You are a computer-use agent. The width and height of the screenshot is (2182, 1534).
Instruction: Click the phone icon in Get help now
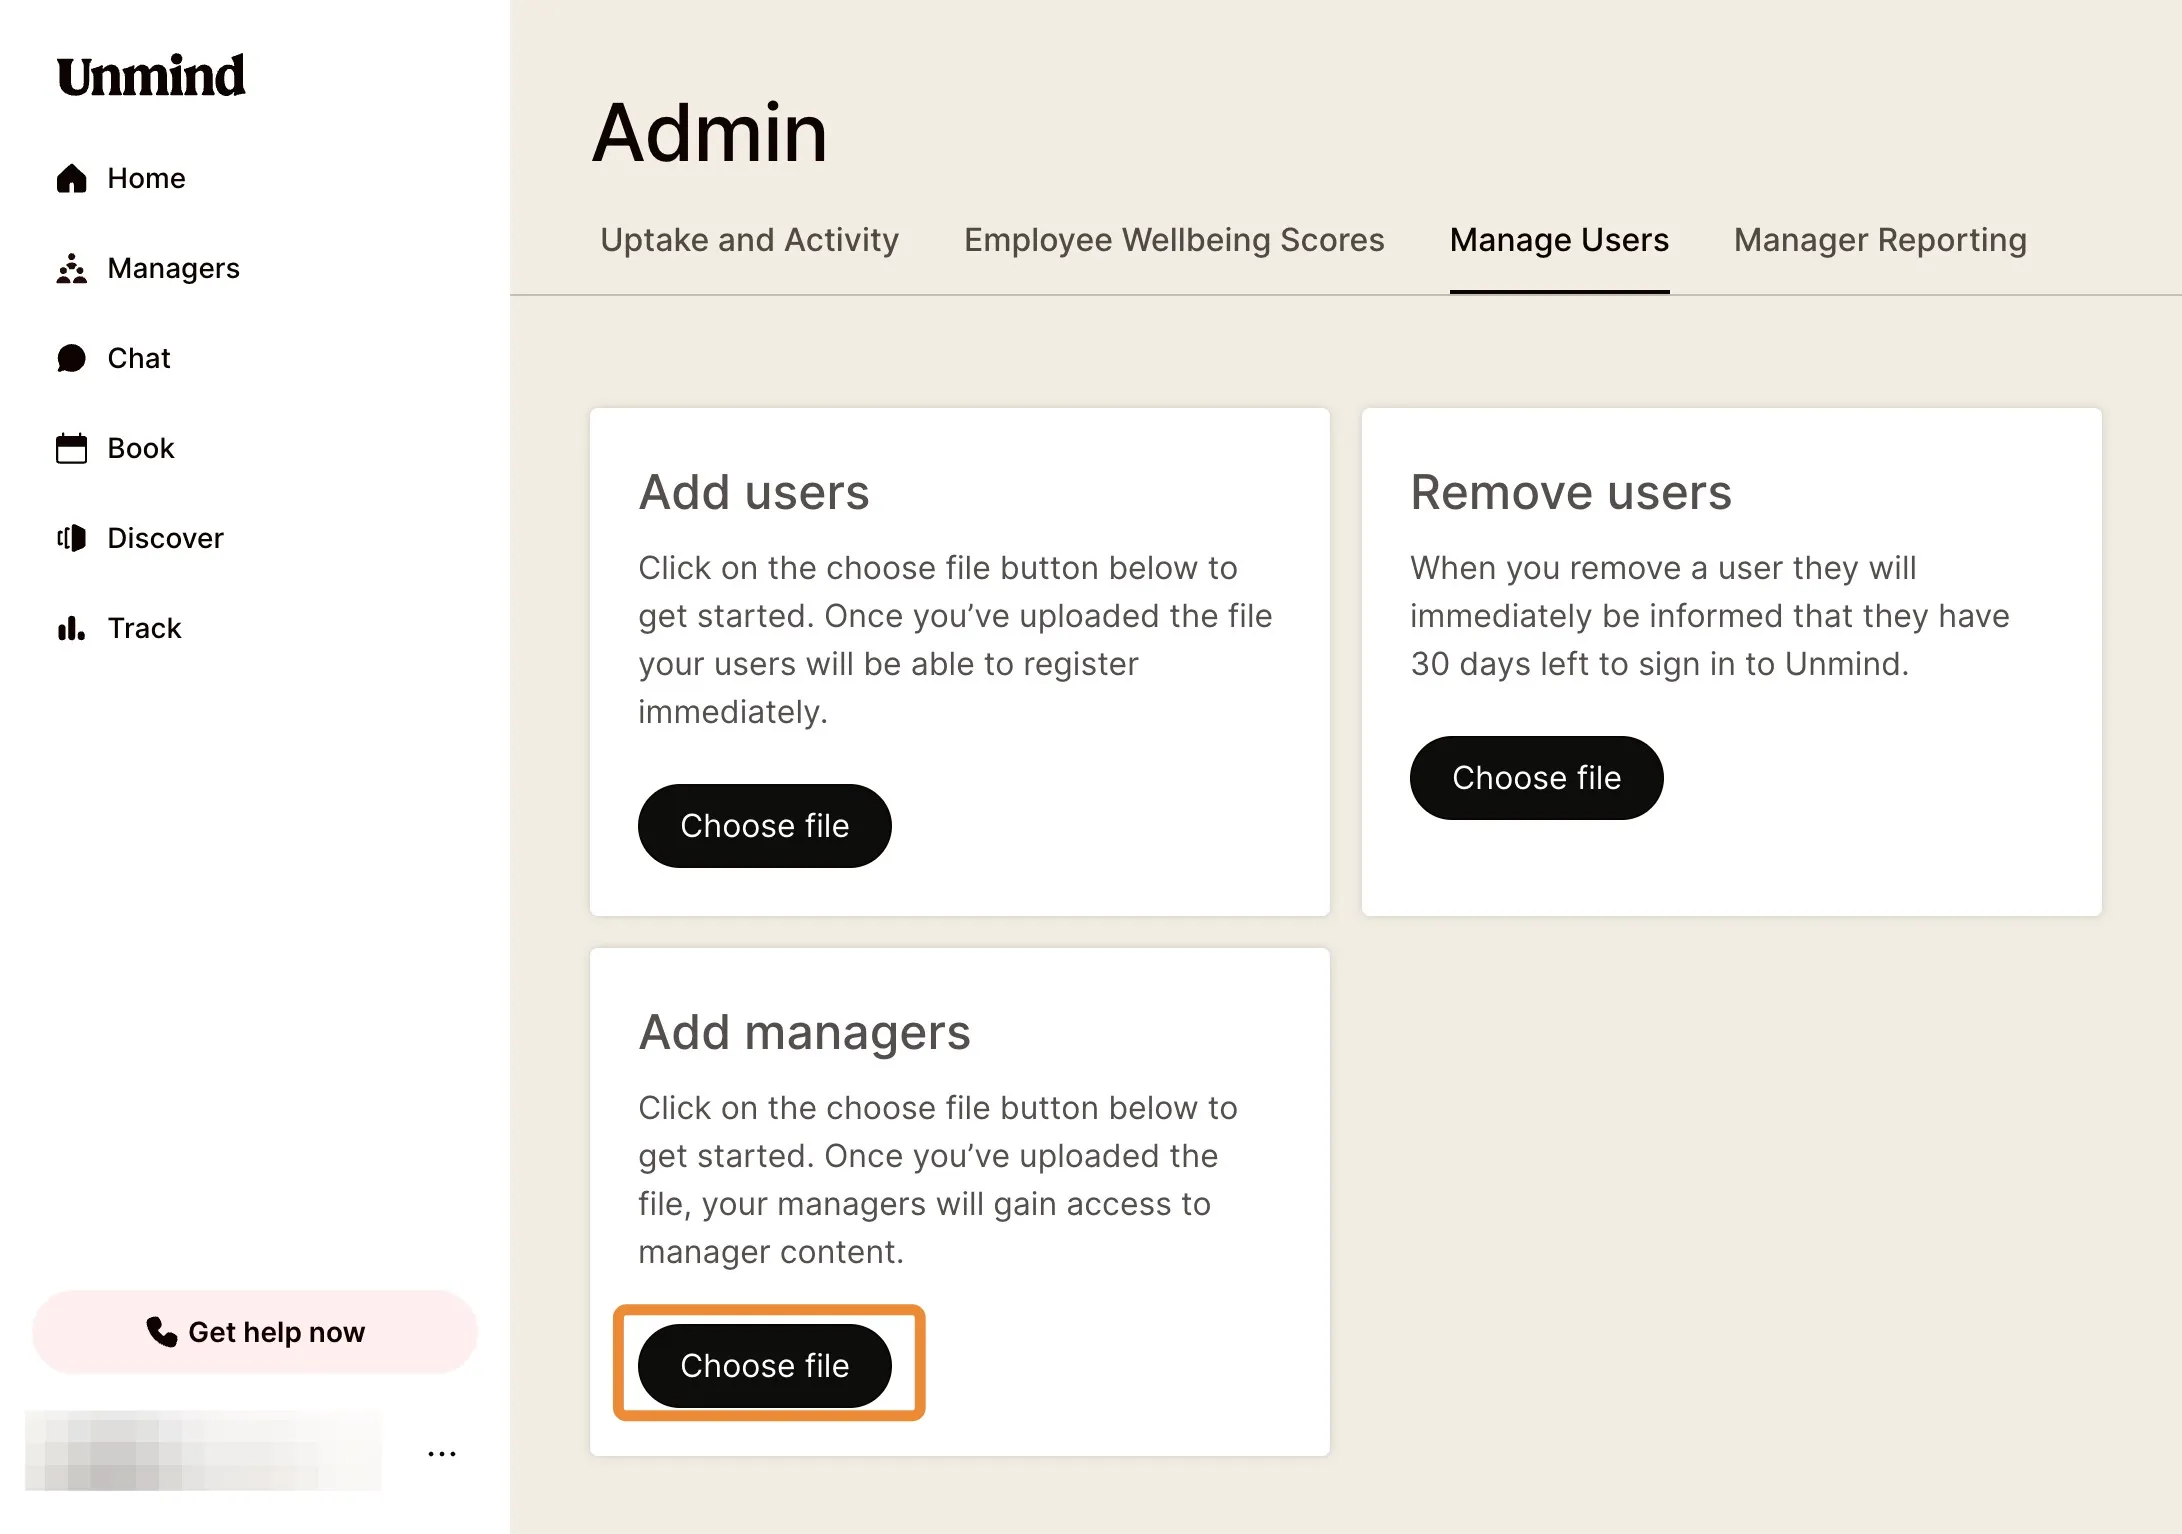click(161, 1331)
